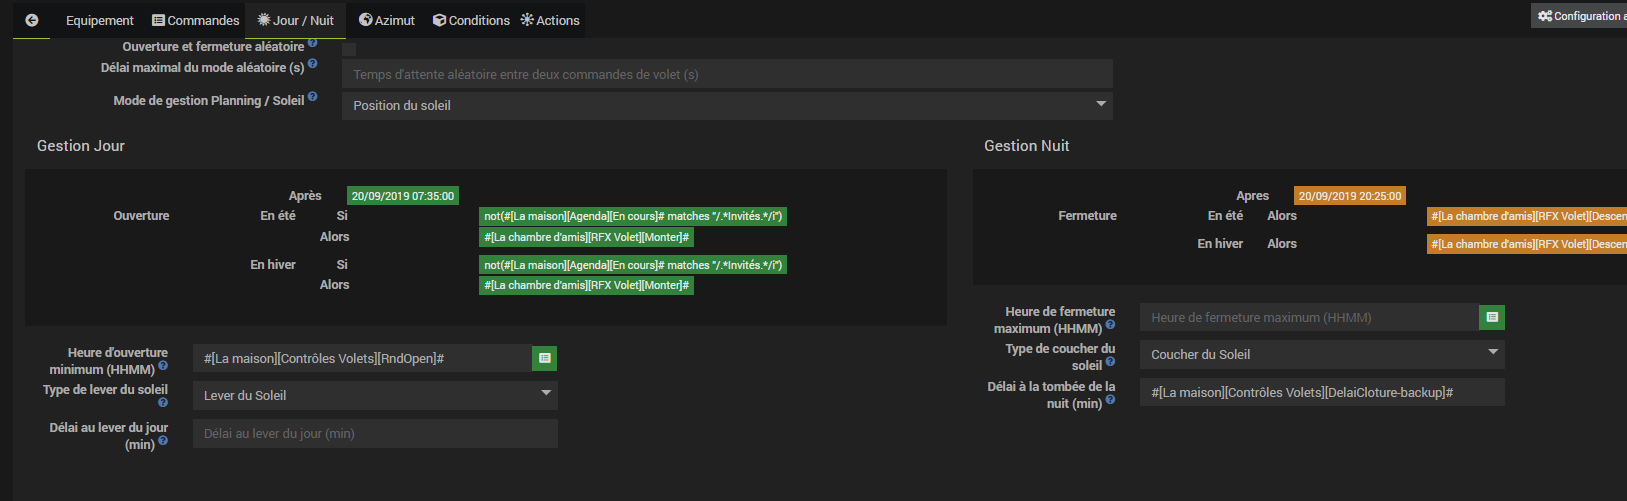The image size is (1627, 501).
Task: Click help icon next to Ouverture et fermeture aléatoire
Action: pos(313,43)
